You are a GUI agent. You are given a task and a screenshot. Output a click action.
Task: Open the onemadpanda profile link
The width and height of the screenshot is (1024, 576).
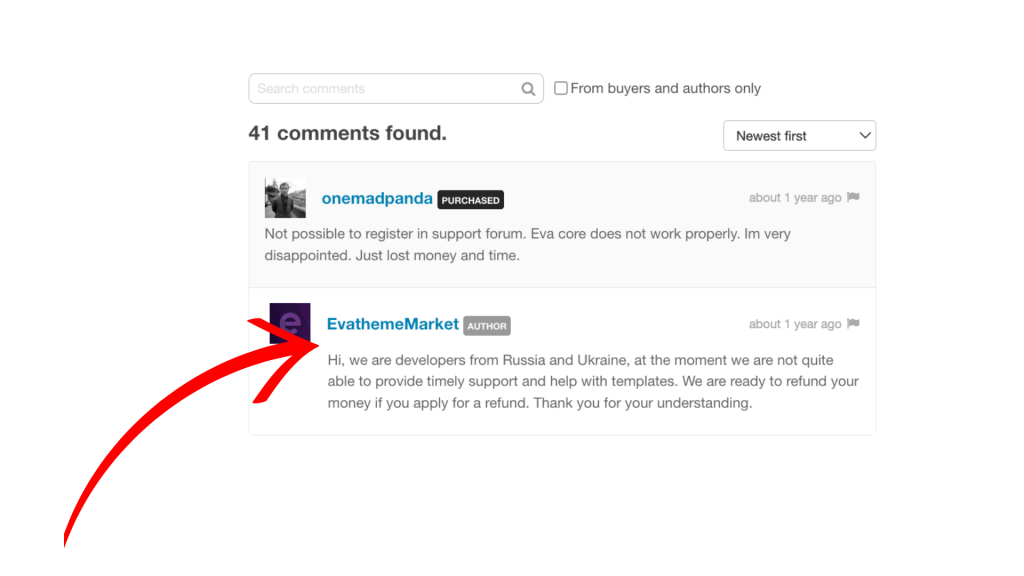pyautogui.click(x=377, y=199)
